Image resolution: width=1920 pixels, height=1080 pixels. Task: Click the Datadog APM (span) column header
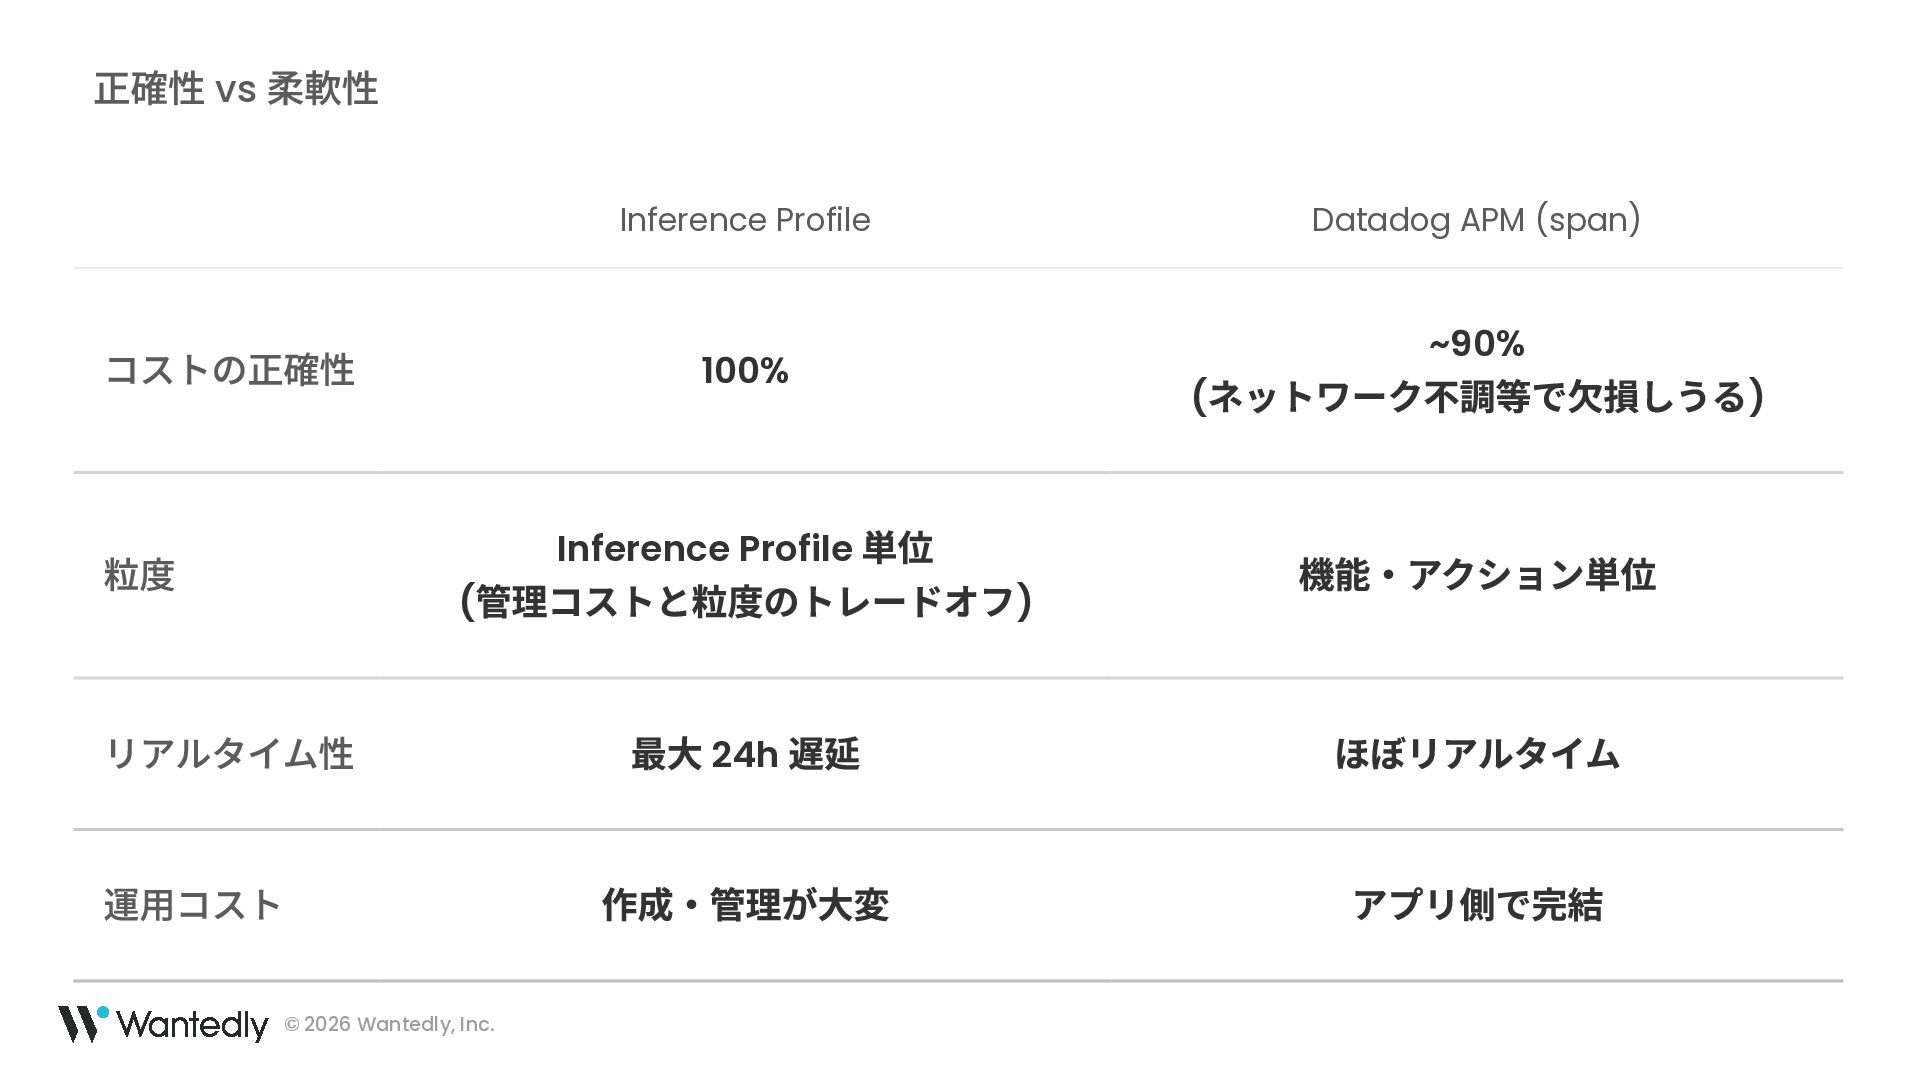1475,220
